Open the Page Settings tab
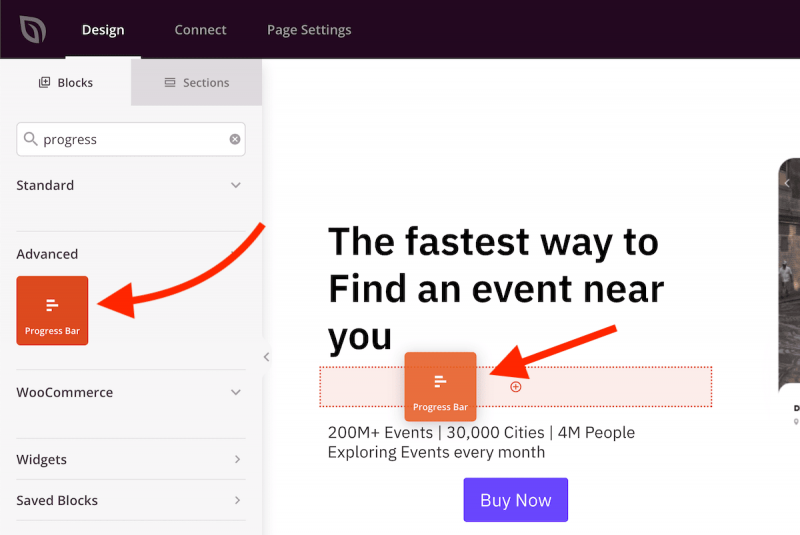This screenshot has width=800, height=535. [309, 30]
